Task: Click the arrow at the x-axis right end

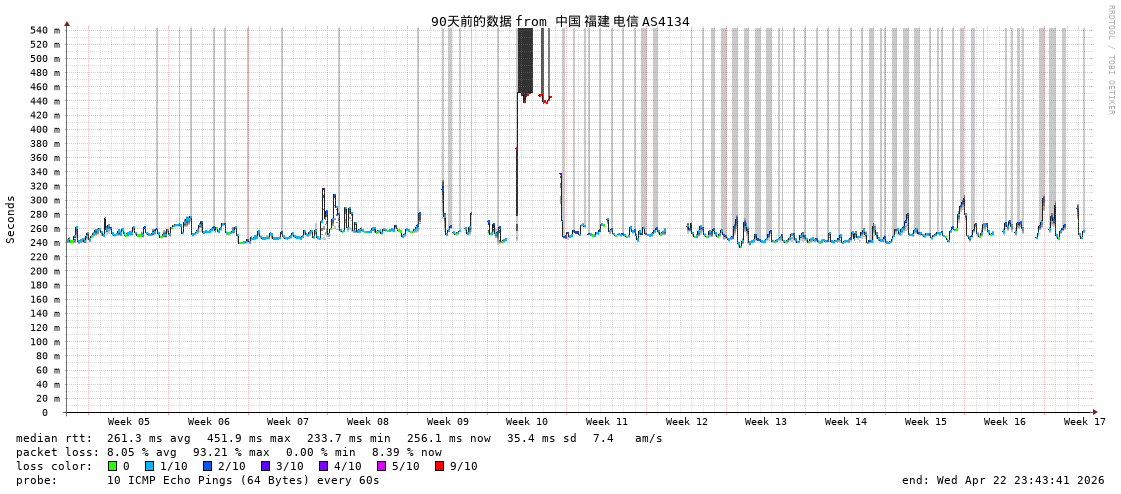Action: tap(1095, 412)
